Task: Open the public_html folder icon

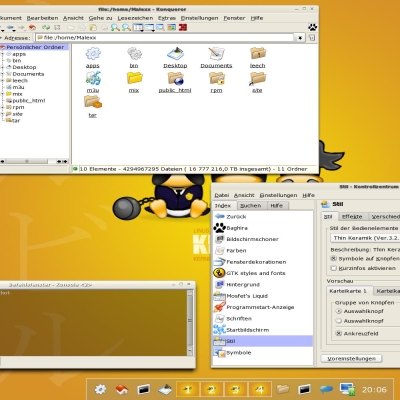Action: pos(175,79)
